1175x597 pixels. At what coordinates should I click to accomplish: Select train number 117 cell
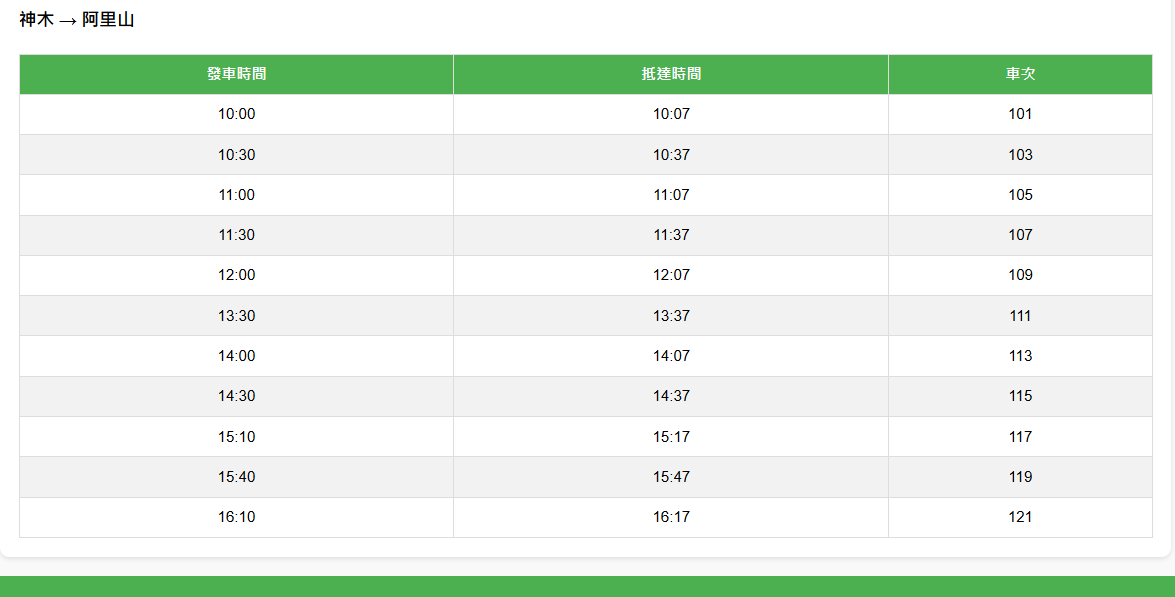1020,437
